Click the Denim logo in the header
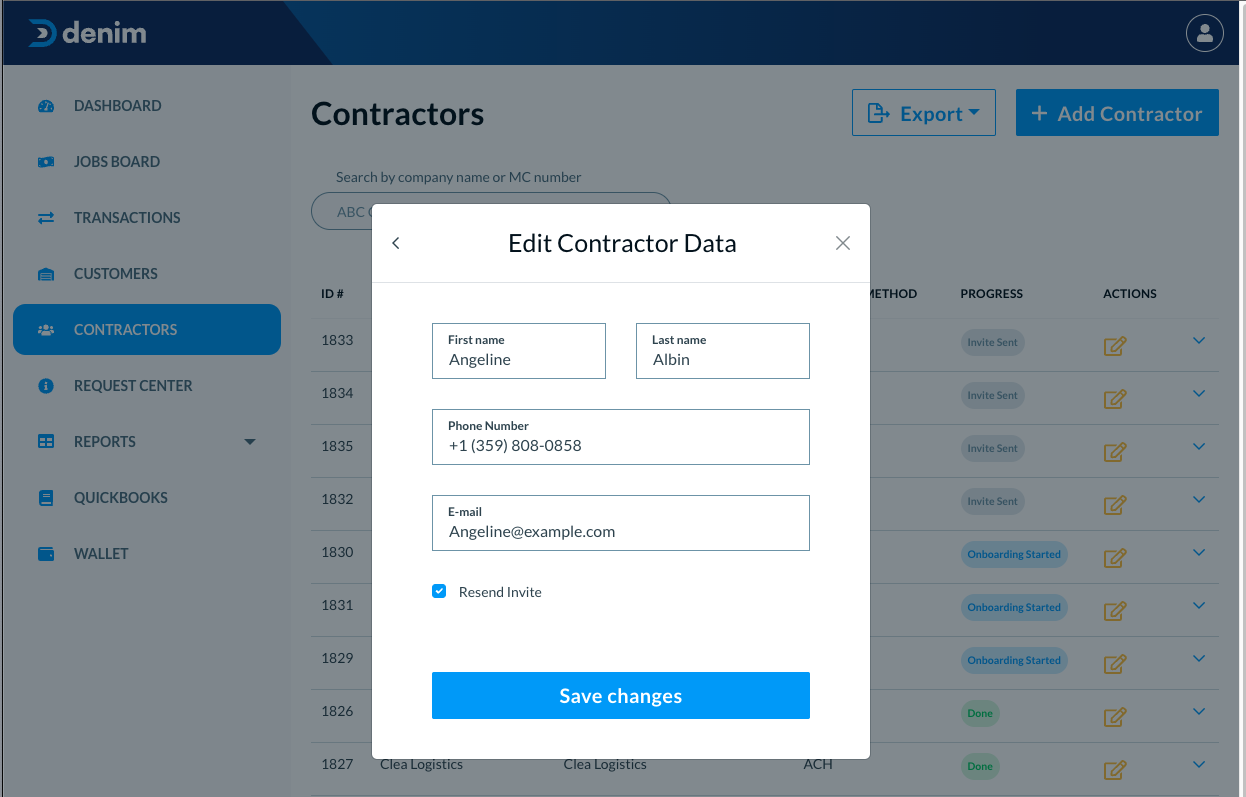Screen dimensions: 1246x797 tap(88, 33)
